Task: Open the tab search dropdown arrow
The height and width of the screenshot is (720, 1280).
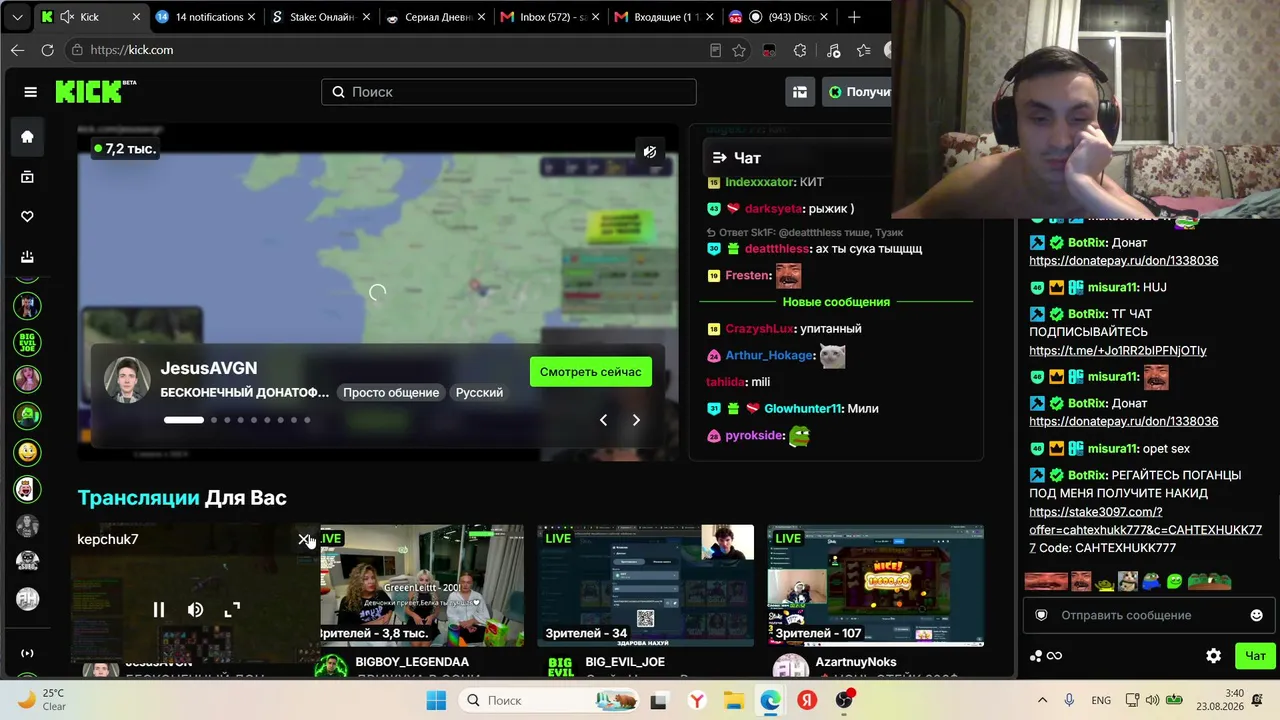Action: pyautogui.click(x=17, y=17)
